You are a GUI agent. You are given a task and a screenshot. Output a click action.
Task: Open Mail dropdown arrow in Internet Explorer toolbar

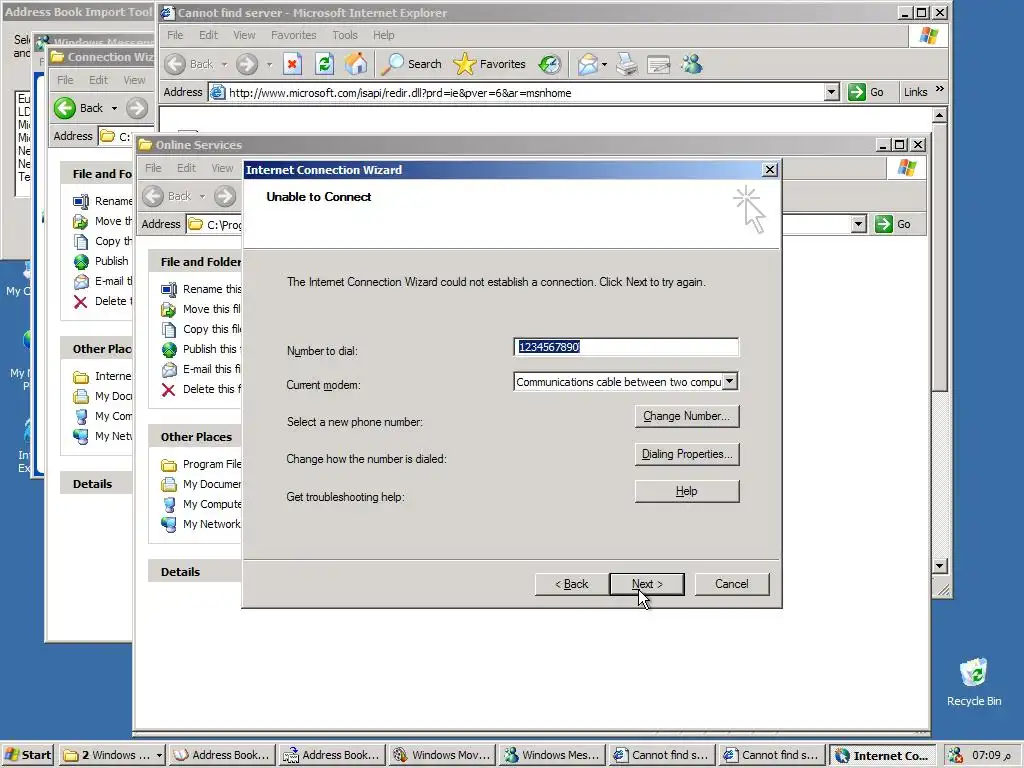click(604, 64)
